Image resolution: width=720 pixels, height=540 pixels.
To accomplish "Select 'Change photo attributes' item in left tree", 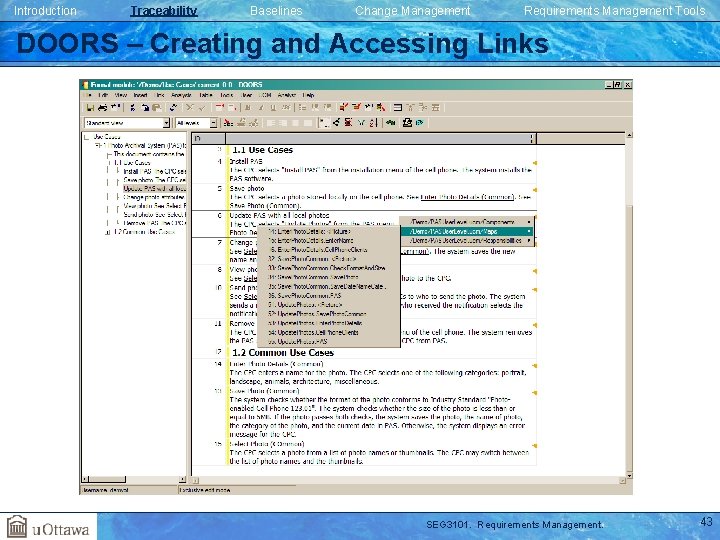I will 154,197.
